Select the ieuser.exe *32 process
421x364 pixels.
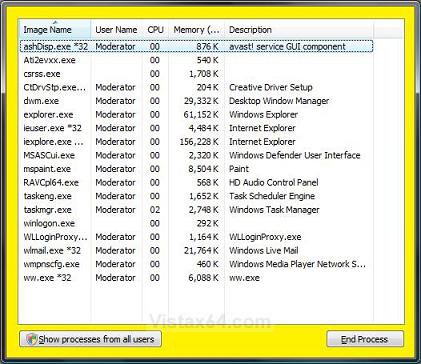tap(196, 128)
